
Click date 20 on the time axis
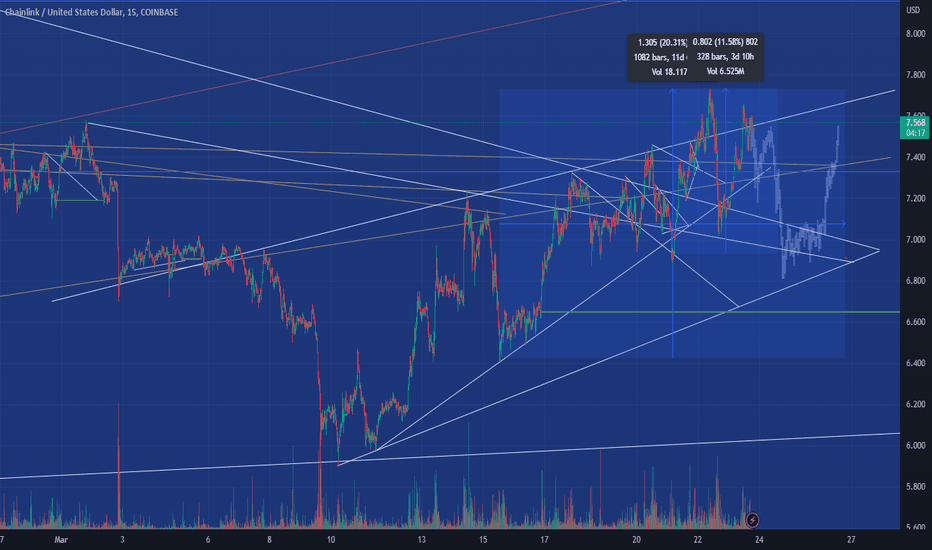(x=637, y=540)
